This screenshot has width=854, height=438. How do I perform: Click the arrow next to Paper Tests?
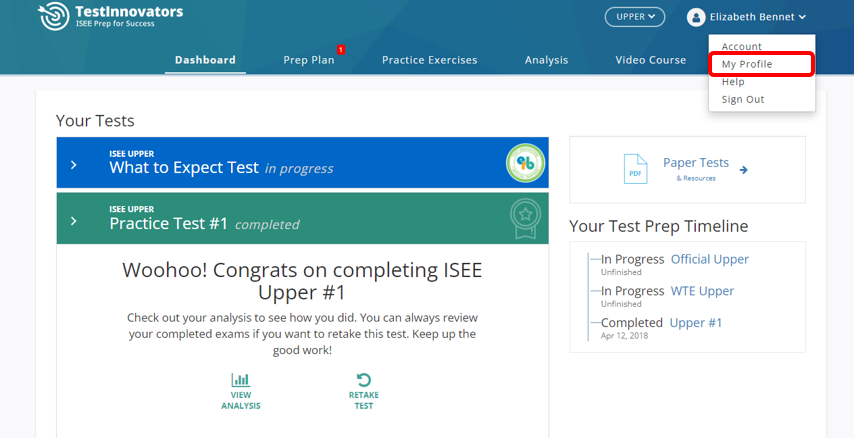[x=743, y=170]
